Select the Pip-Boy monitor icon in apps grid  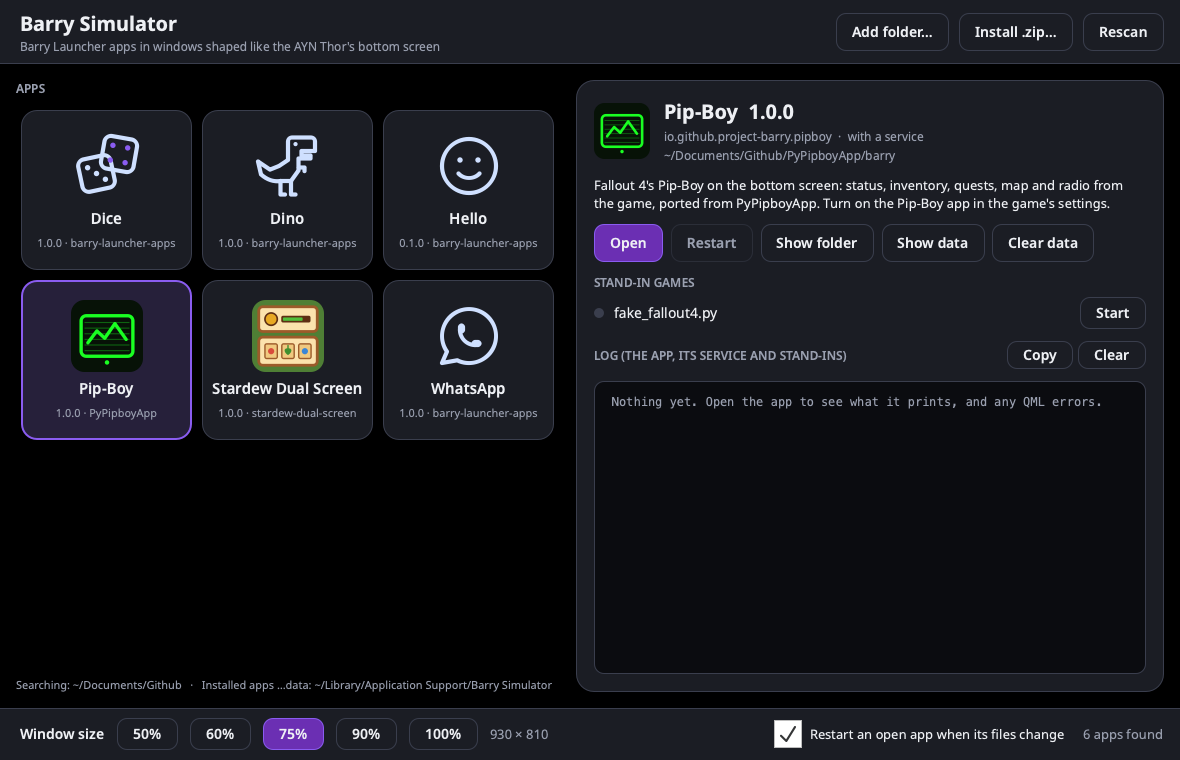point(107,336)
